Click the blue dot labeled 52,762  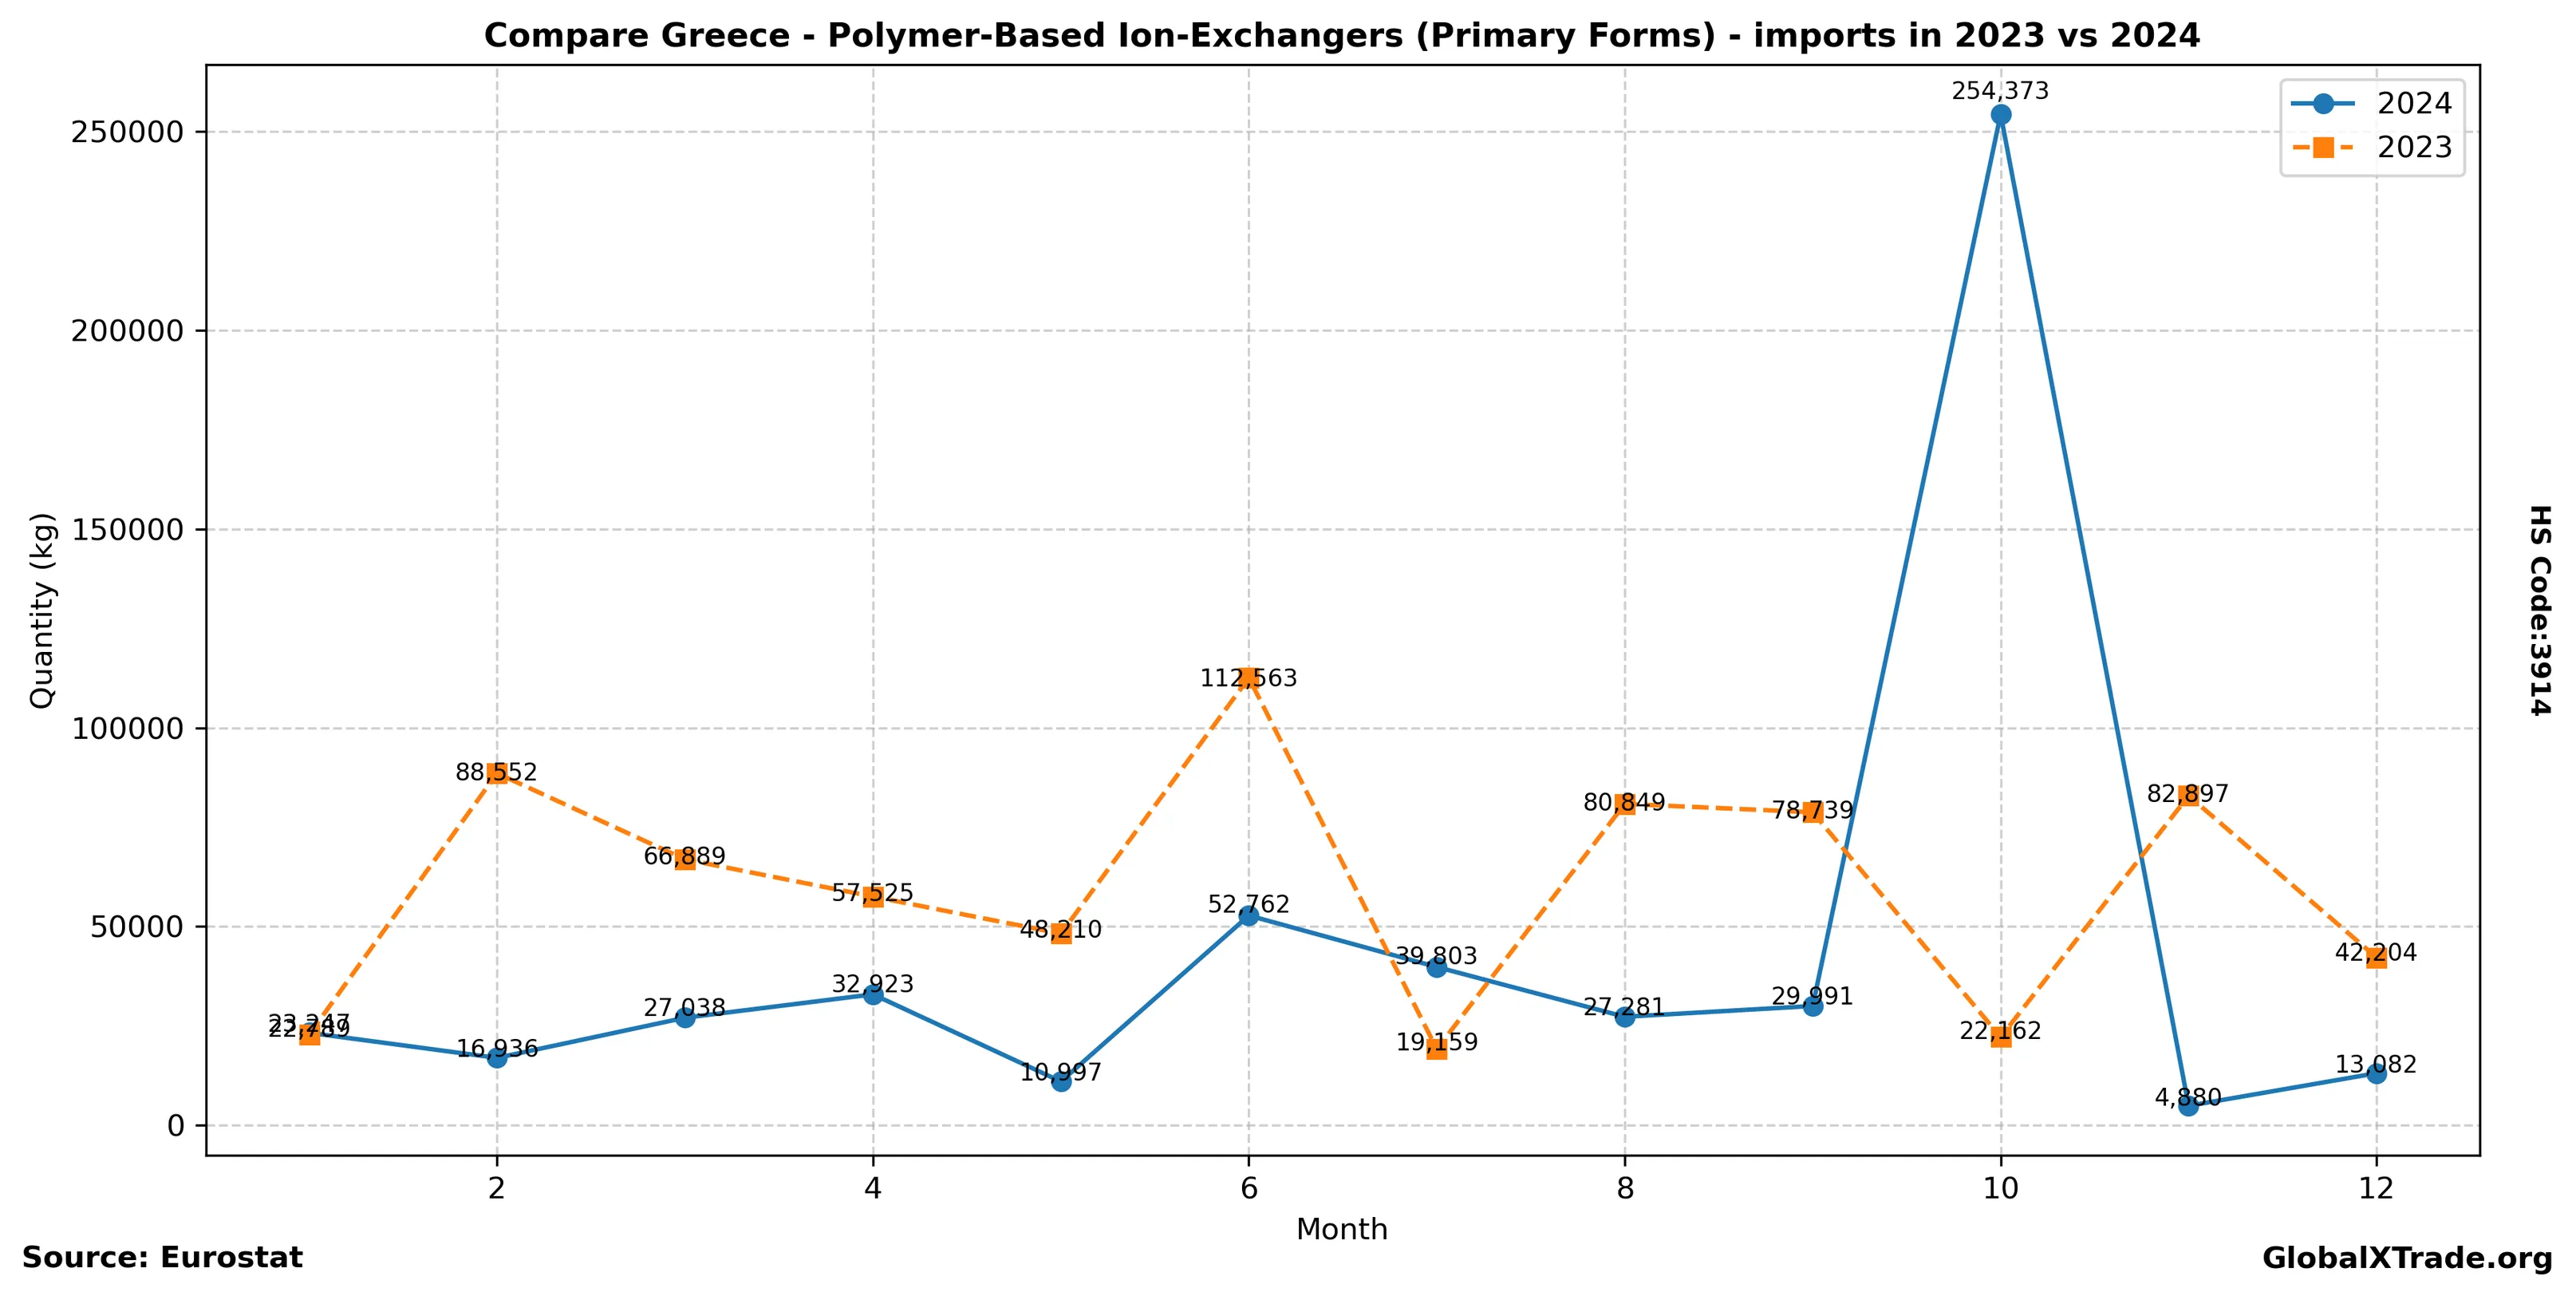(1248, 915)
